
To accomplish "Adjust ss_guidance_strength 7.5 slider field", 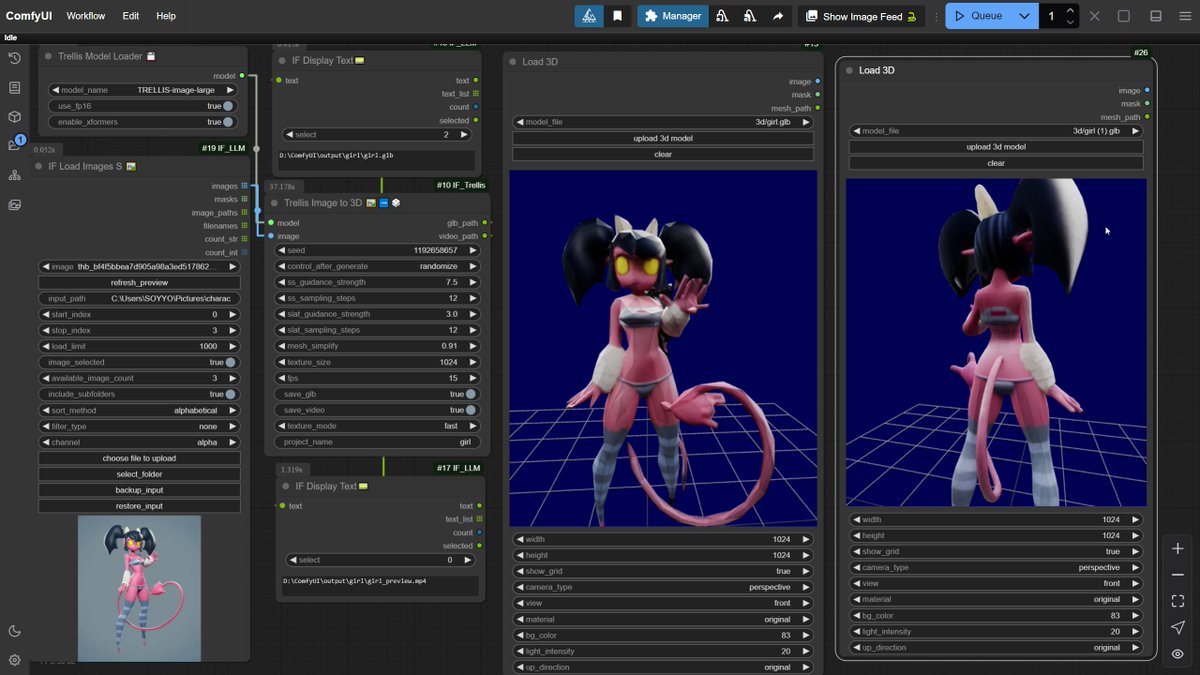I will point(378,282).
